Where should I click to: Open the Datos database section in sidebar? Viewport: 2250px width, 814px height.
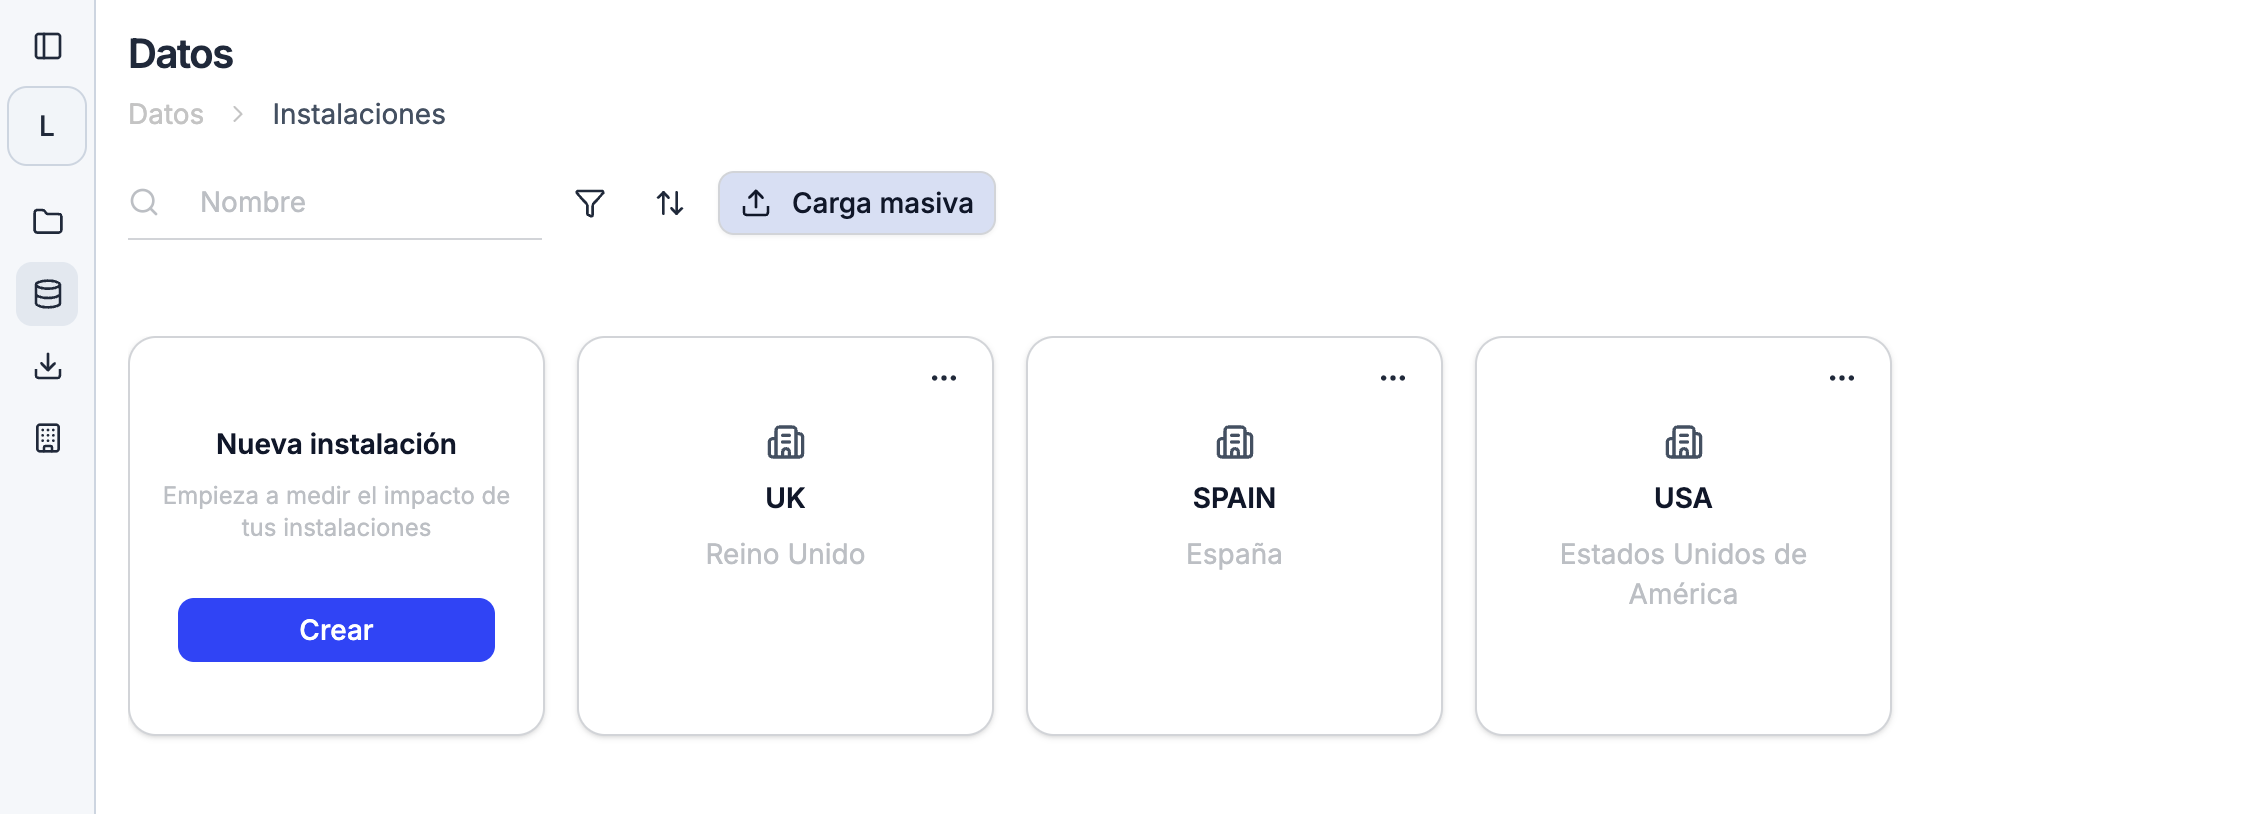(x=47, y=293)
